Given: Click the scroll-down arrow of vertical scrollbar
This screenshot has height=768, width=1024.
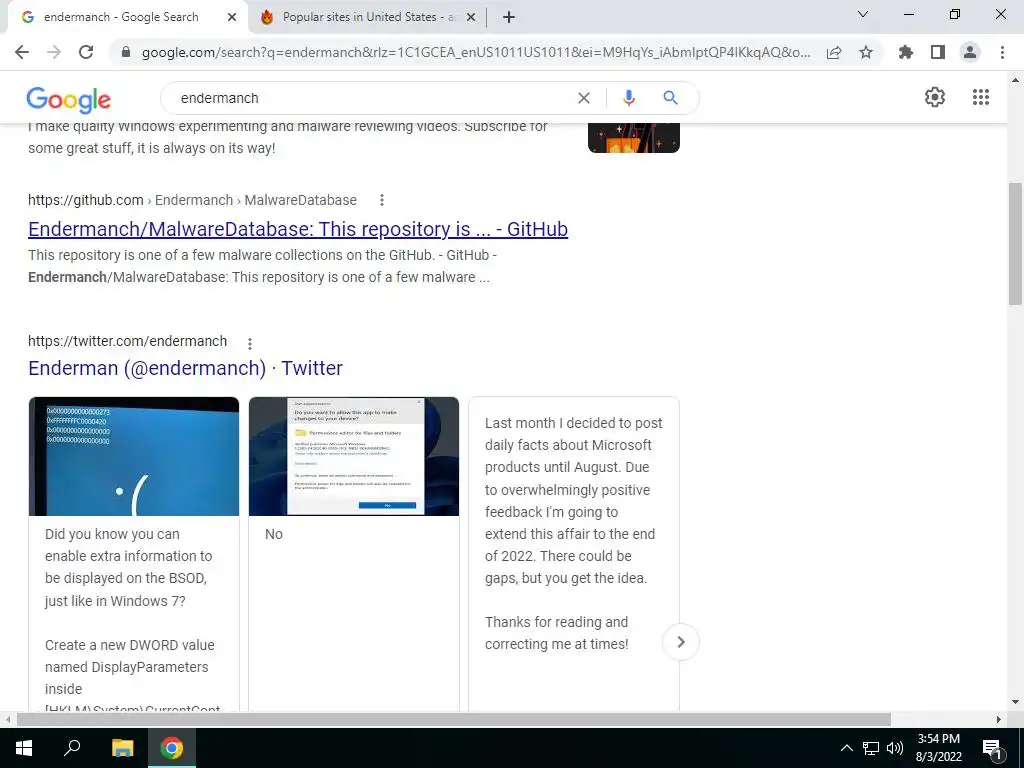Looking at the screenshot, I should point(1015,702).
